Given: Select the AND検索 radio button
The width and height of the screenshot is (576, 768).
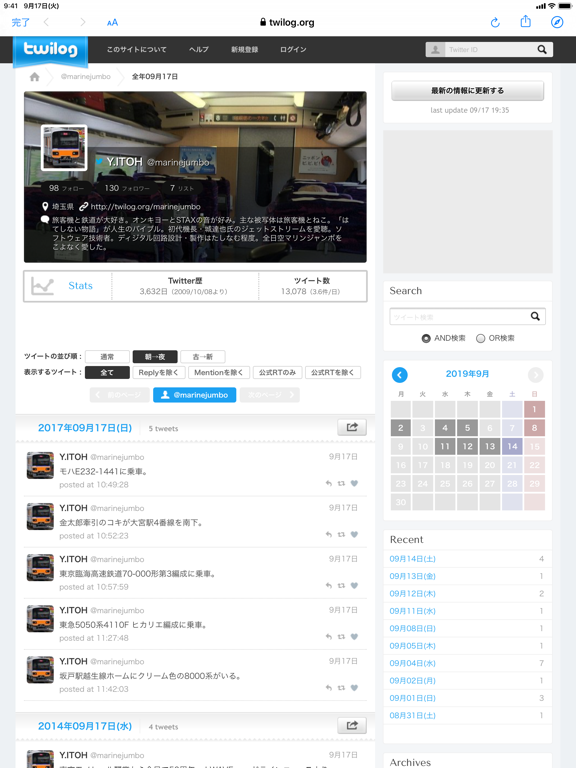Looking at the screenshot, I should [x=426, y=338].
